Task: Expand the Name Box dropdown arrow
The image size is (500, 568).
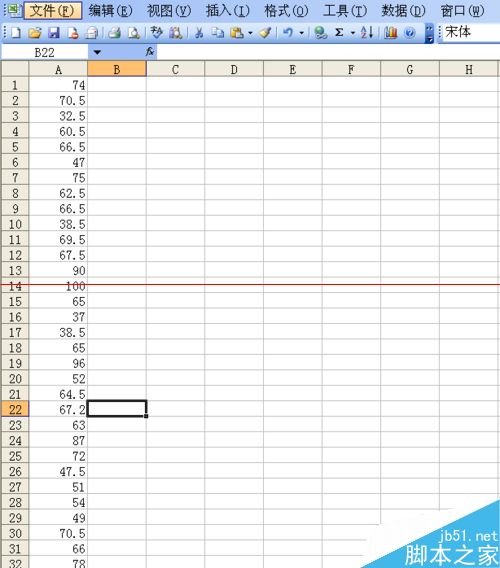Action: pos(97,52)
